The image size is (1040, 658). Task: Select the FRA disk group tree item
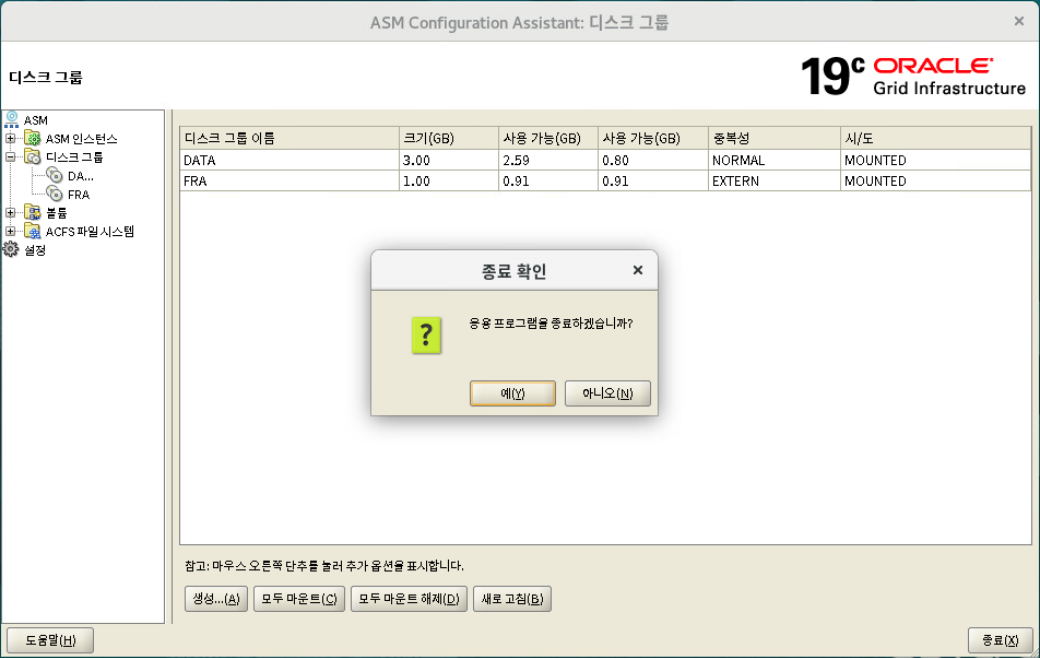coord(78,194)
